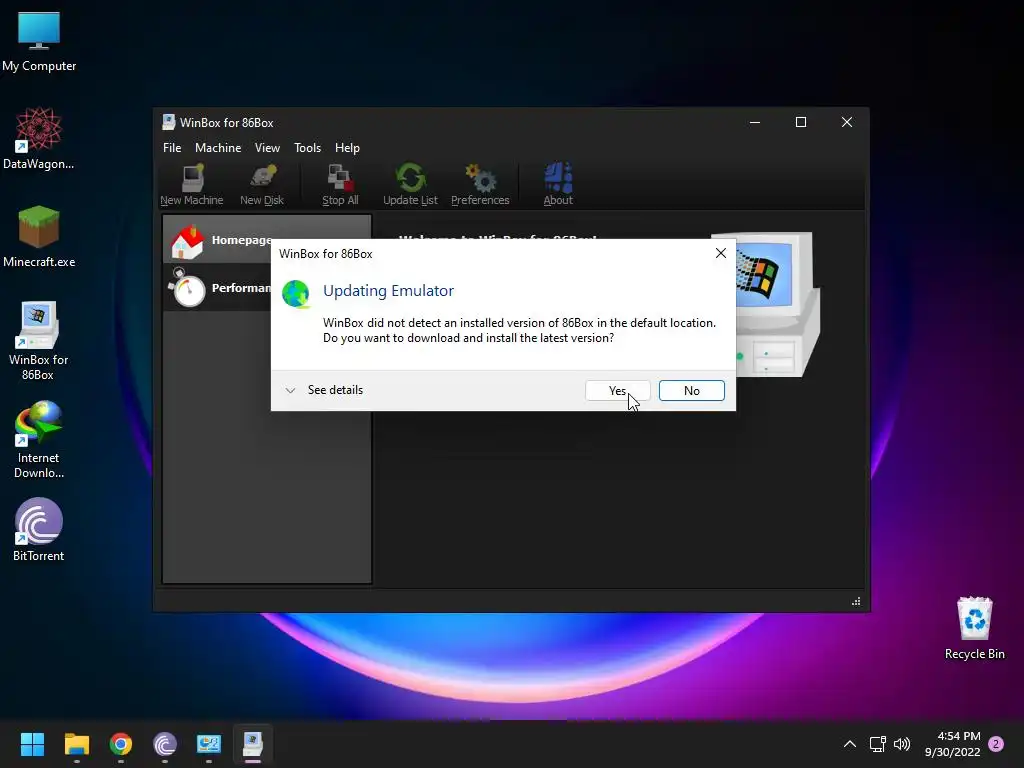Maximize the WinBox for 86Box window

[x=801, y=122]
